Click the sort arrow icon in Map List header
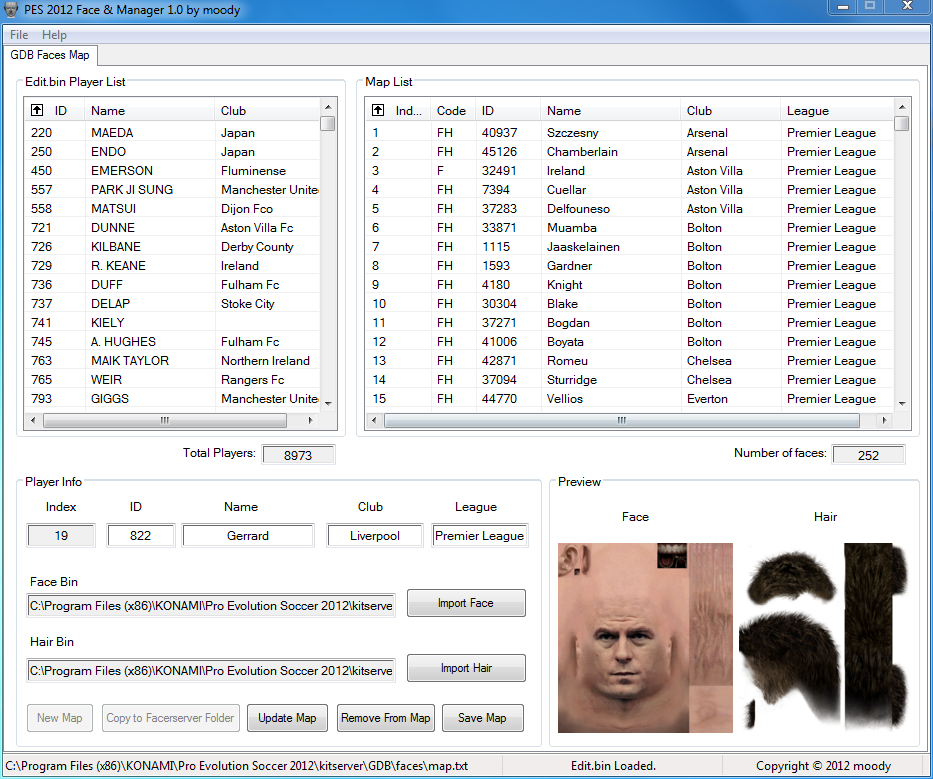The height and width of the screenshot is (779, 933). pos(377,110)
